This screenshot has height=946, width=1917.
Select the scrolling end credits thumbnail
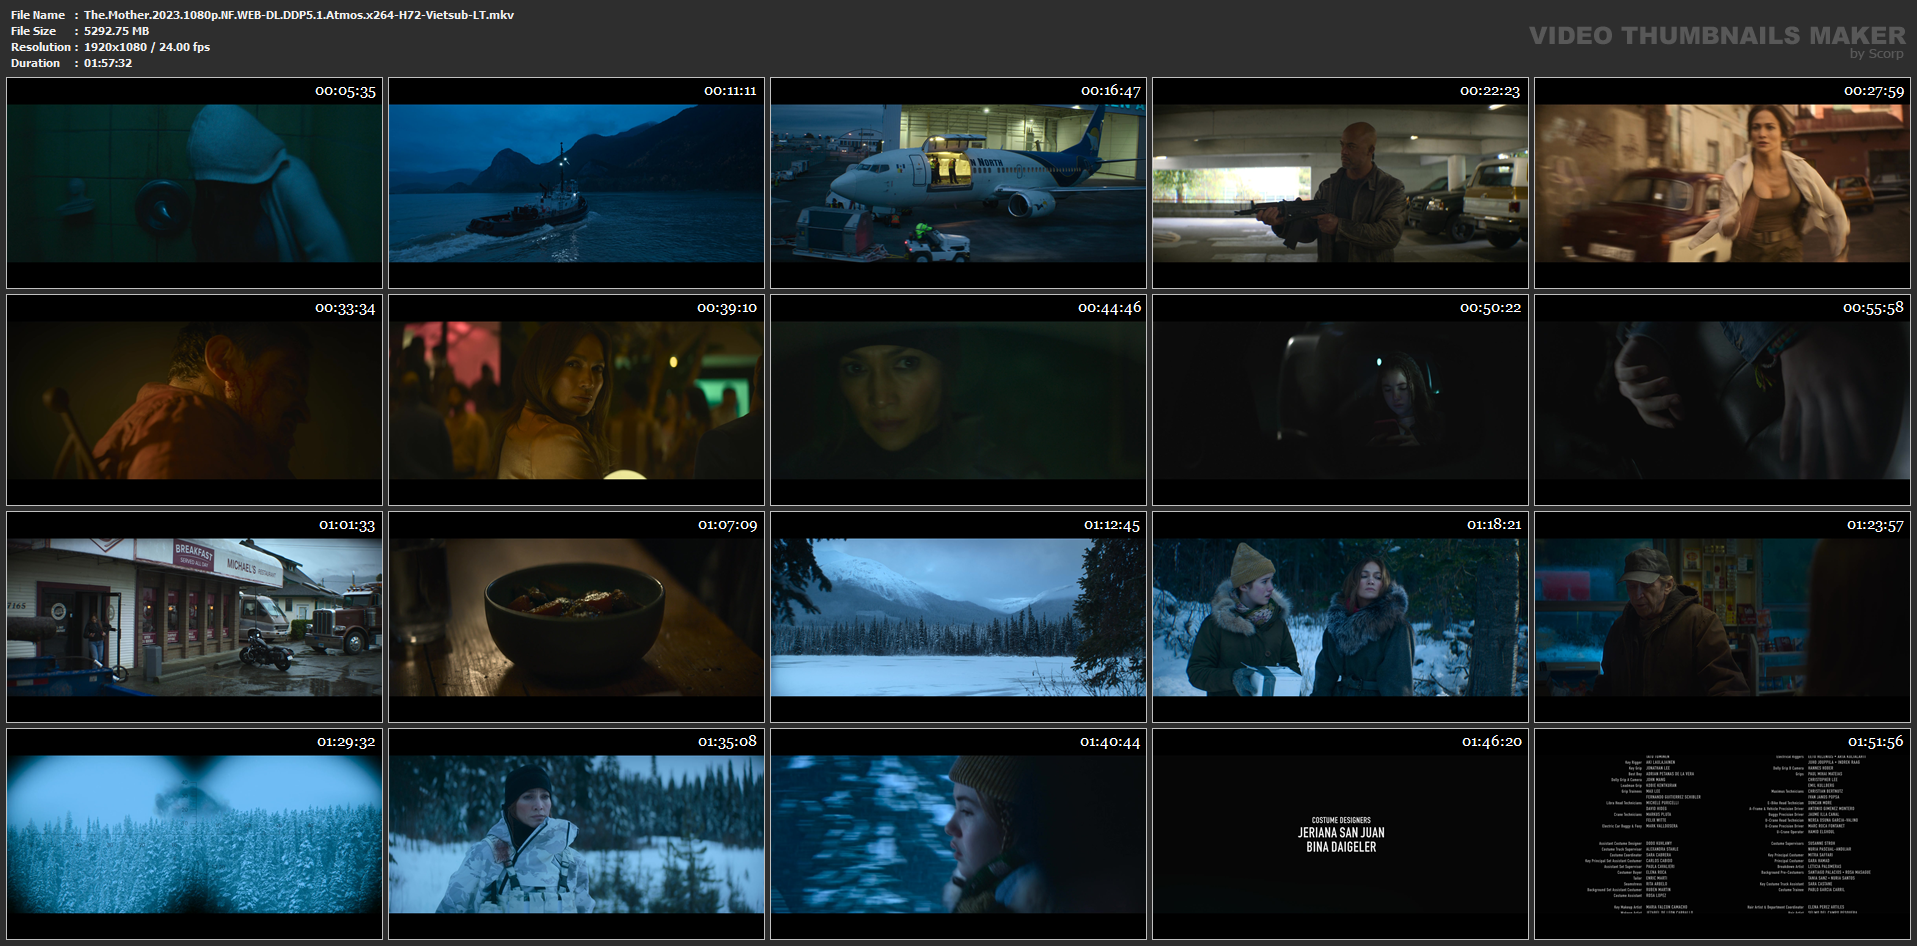[1722, 834]
